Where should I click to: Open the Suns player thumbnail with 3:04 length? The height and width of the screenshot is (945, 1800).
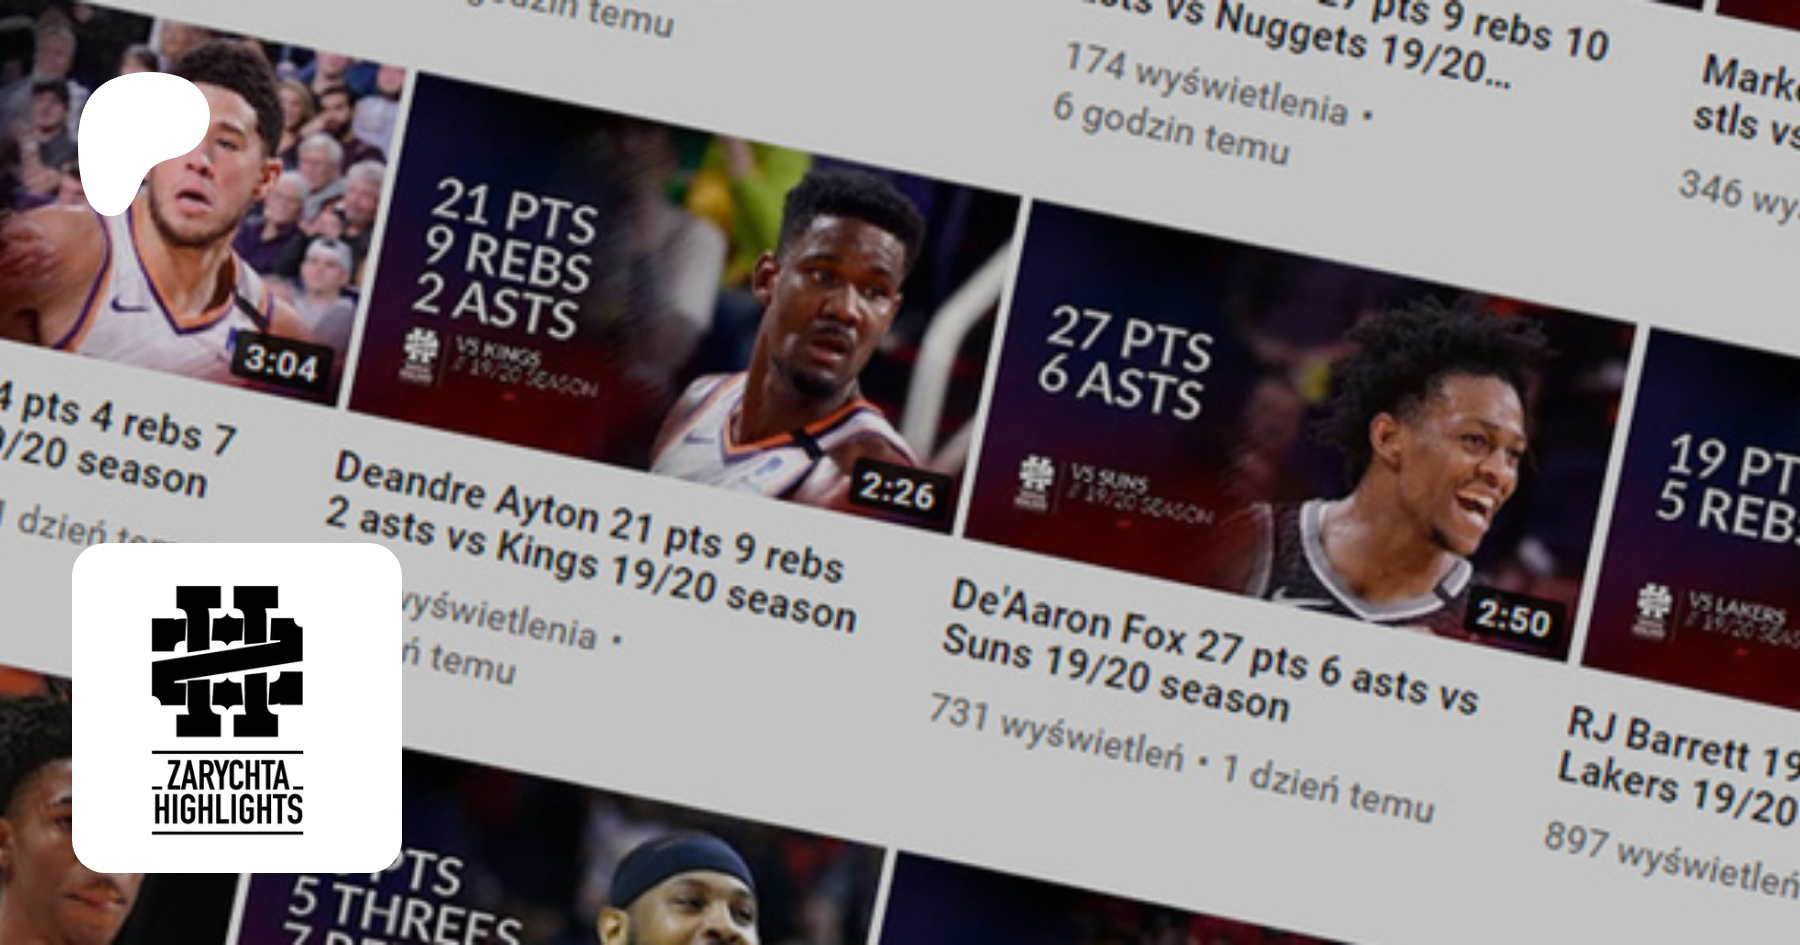pyautogui.click(x=170, y=200)
